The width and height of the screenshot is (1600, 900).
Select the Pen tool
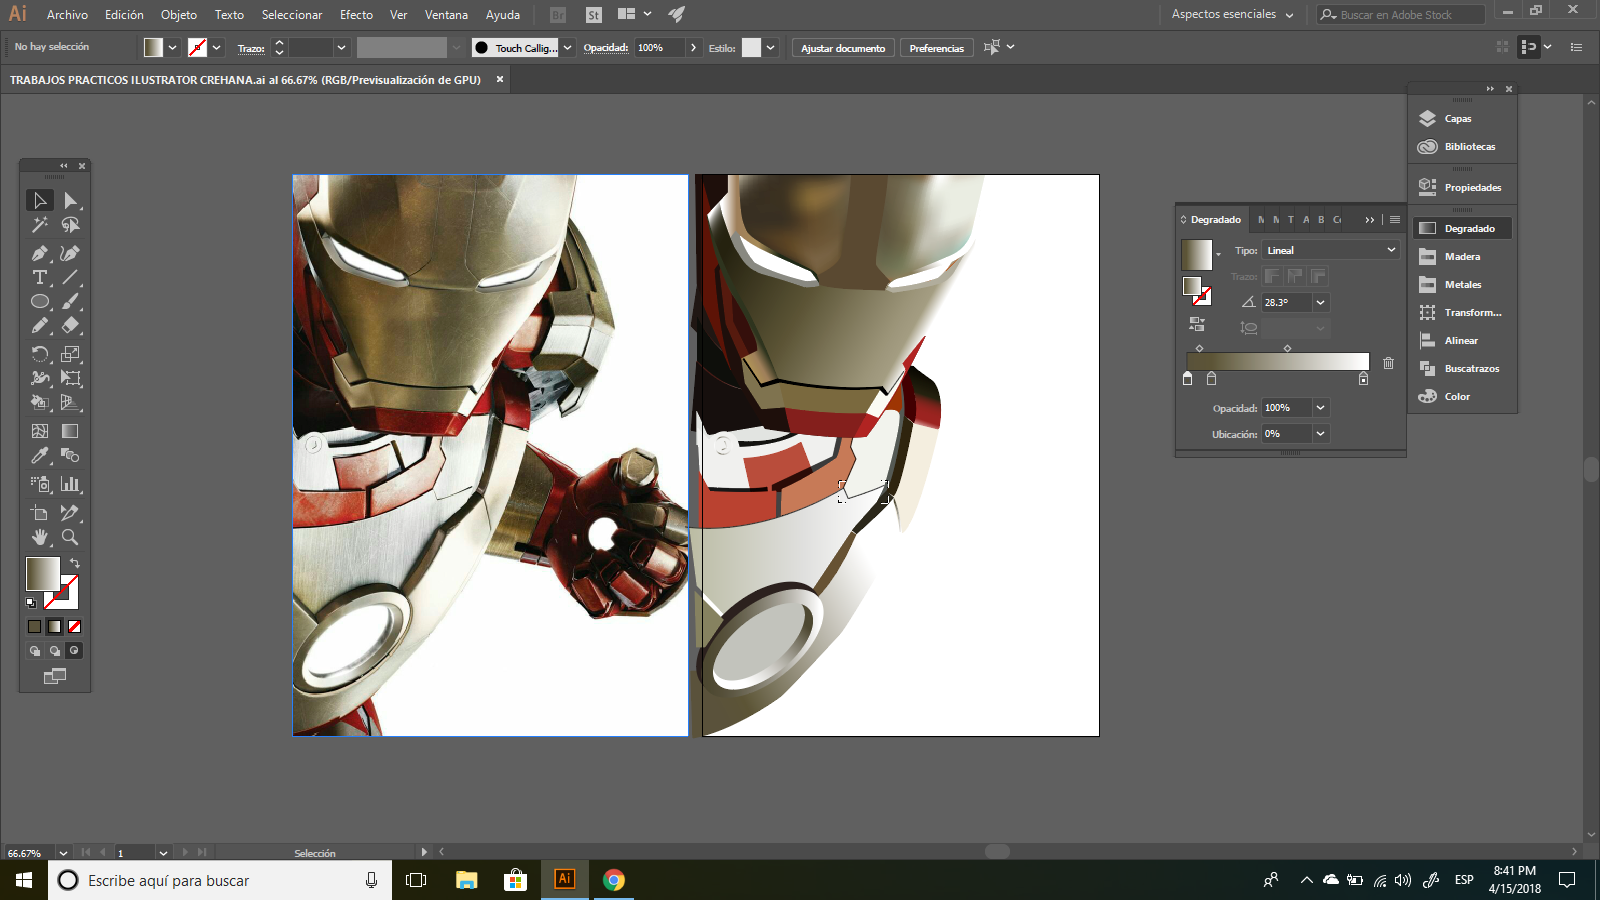[40, 253]
